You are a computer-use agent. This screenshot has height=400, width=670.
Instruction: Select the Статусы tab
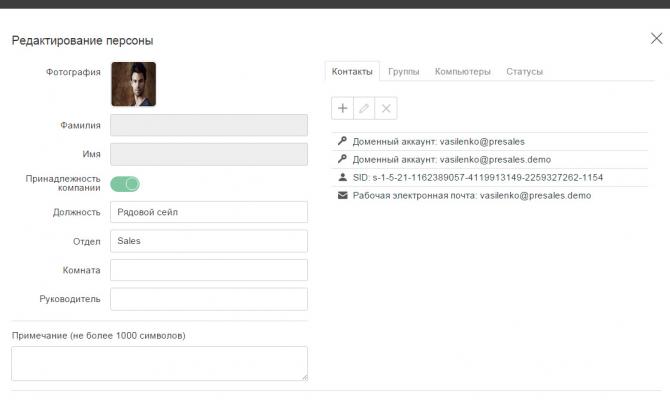(x=524, y=72)
